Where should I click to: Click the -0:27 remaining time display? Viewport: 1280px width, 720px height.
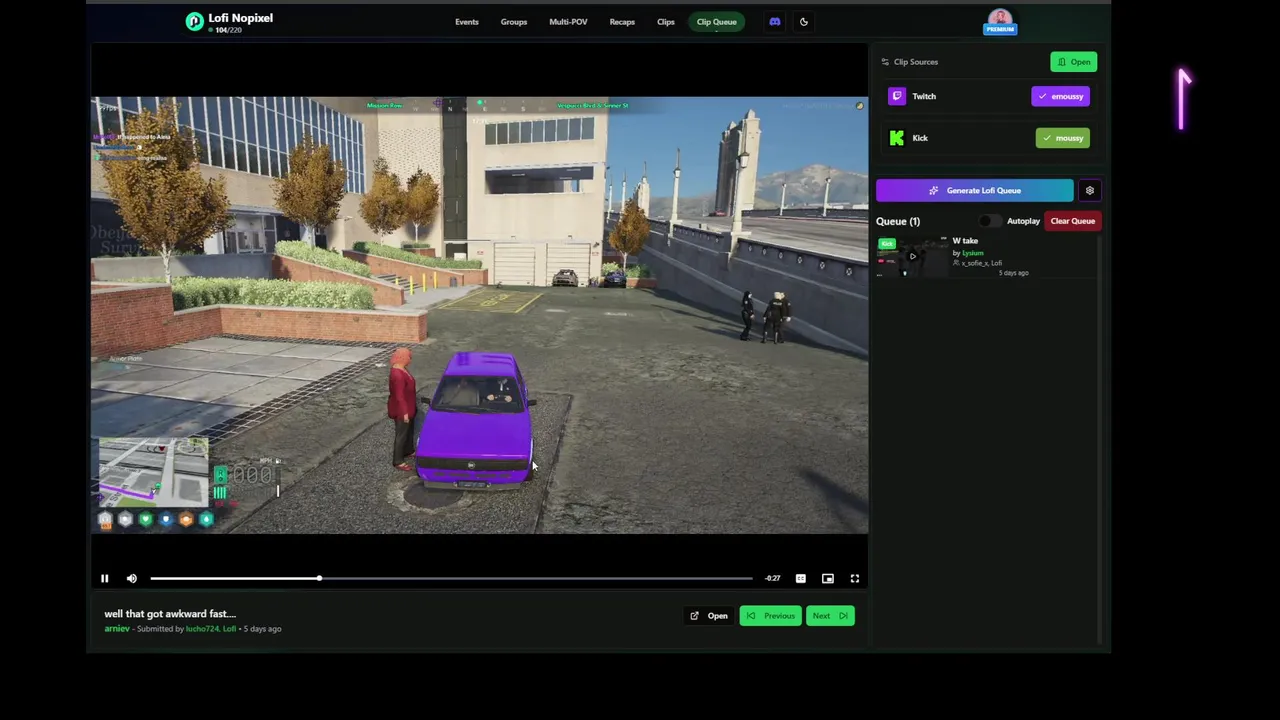(x=773, y=578)
